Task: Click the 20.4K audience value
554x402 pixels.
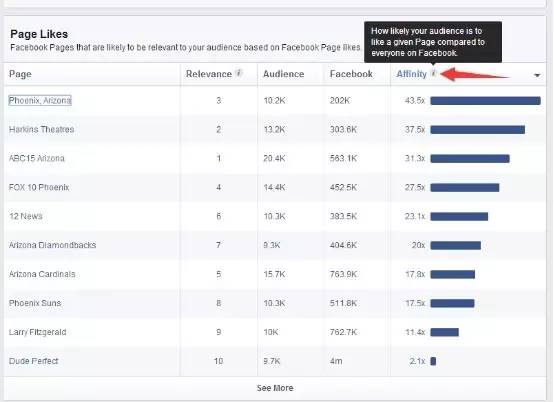Action: (274, 159)
